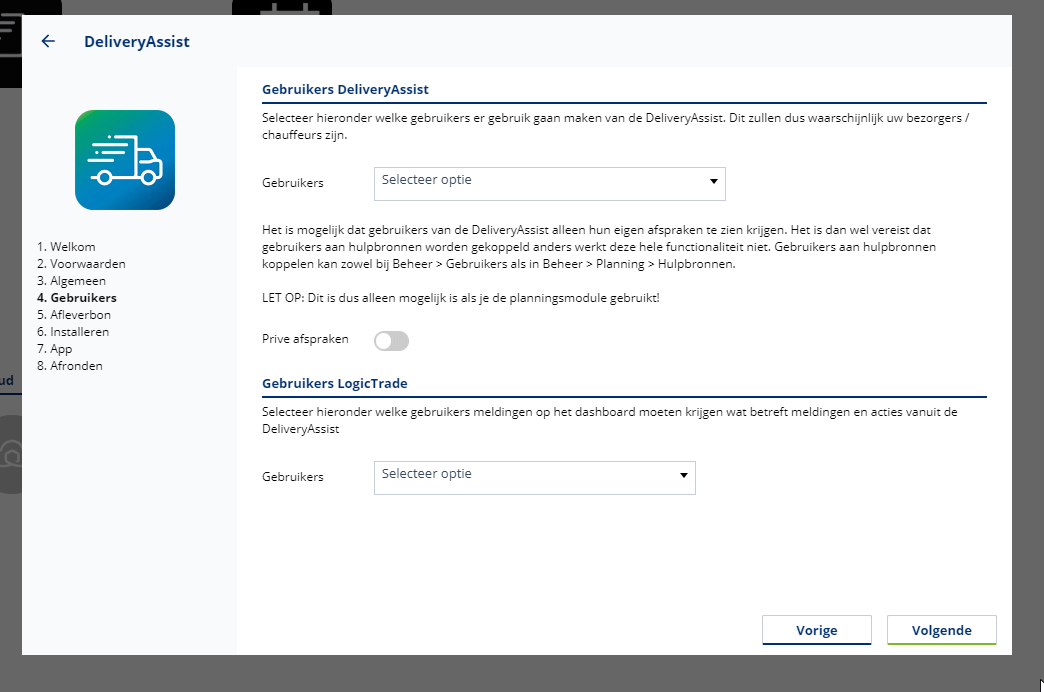Click the Prive afspraken label
This screenshot has height=692, width=1044.
(x=305, y=339)
